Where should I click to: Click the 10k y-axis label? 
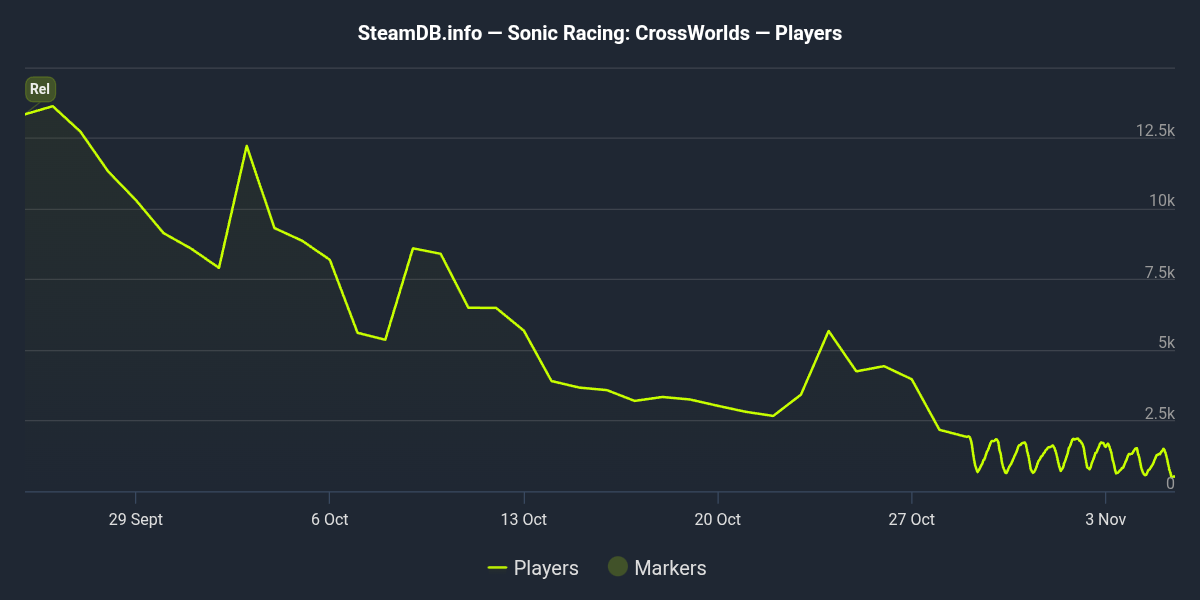click(1162, 201)
